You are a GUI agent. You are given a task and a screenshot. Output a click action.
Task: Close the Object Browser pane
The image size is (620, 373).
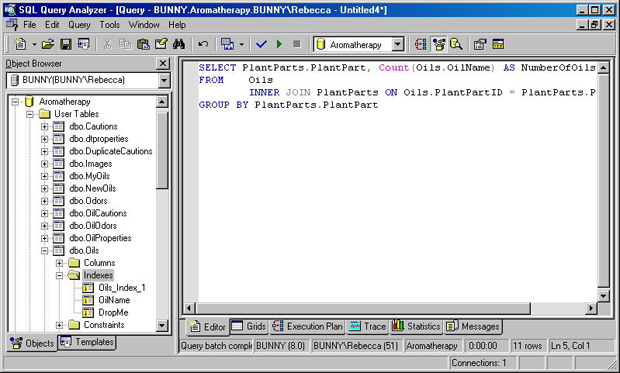(163, 63)
